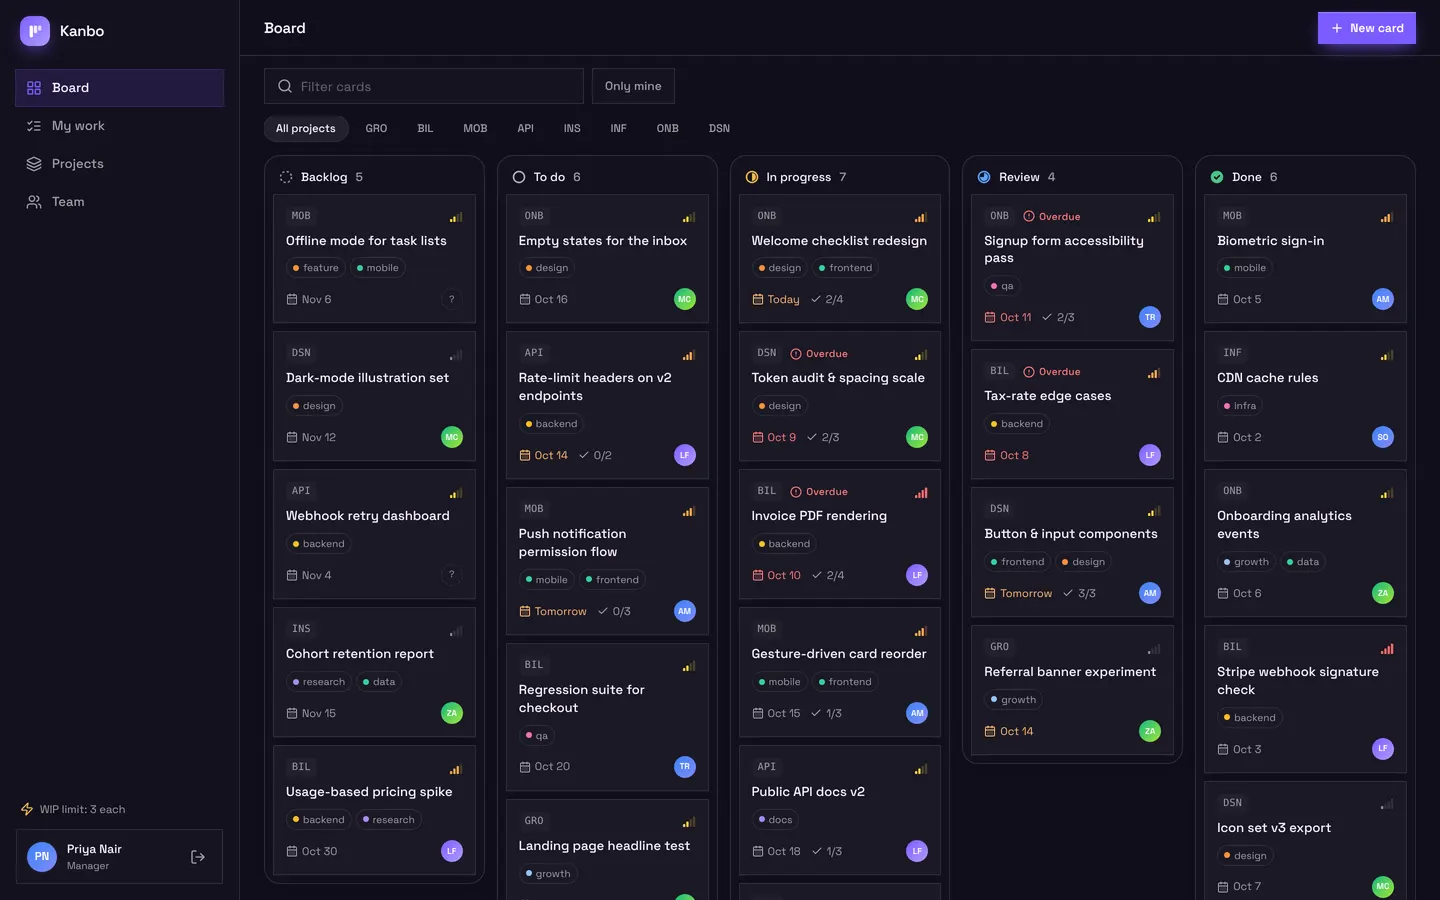Filter board by ONB project
Screen dimensions: 1440x900
click(x=667, y=128)
